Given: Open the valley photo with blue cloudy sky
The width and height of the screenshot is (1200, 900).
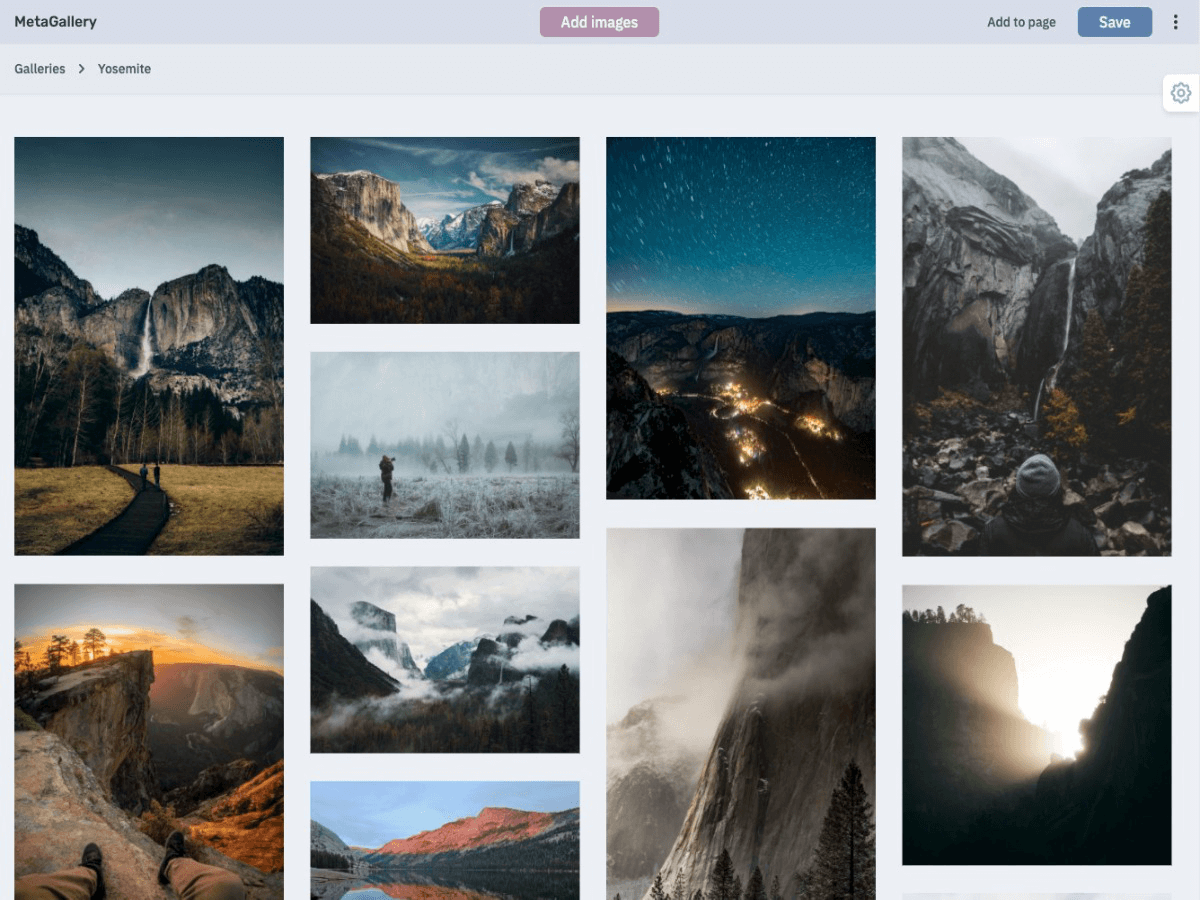Looking at the screenshot, I should [445, 230].
